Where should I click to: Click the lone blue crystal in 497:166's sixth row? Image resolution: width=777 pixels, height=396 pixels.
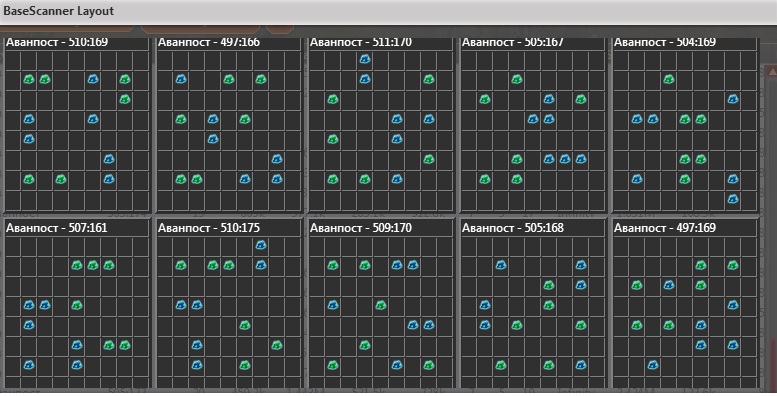click(x=277, y=159)
